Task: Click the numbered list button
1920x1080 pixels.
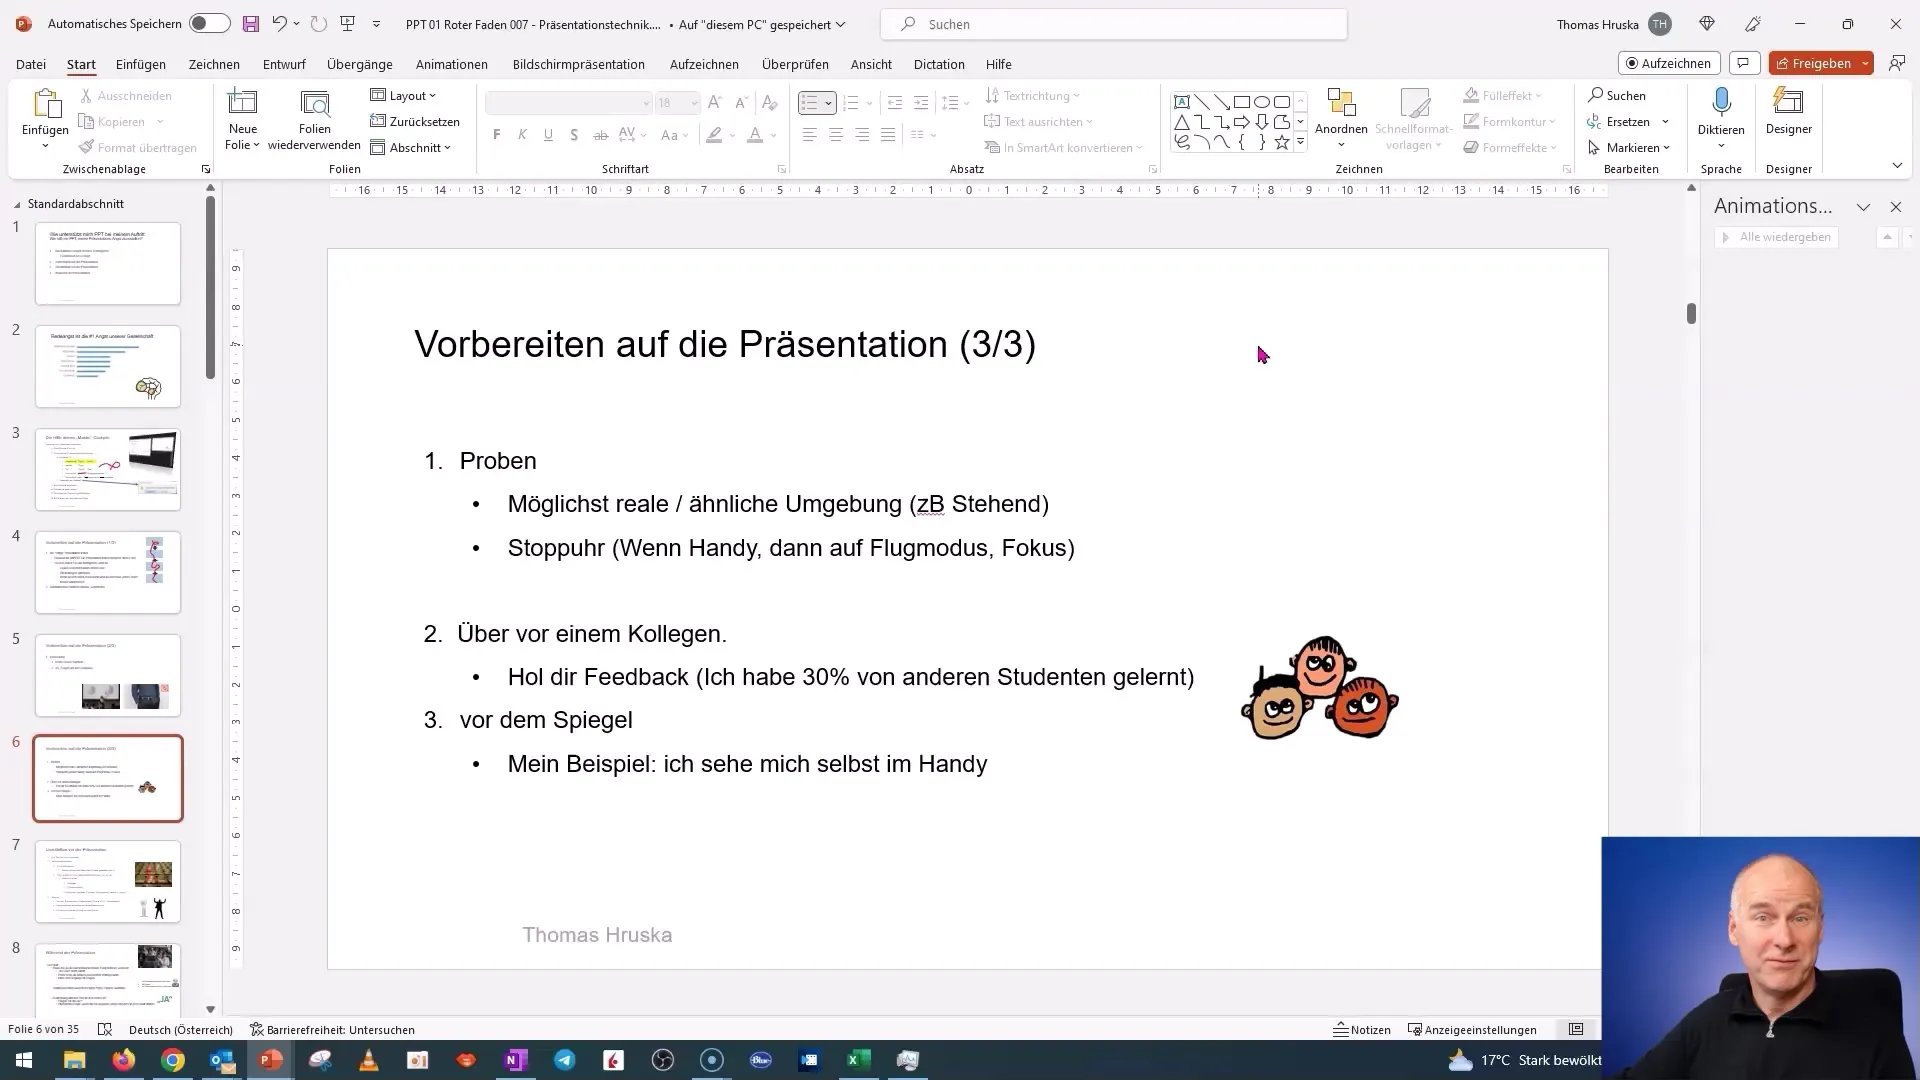Action: [x=851, y=103]
